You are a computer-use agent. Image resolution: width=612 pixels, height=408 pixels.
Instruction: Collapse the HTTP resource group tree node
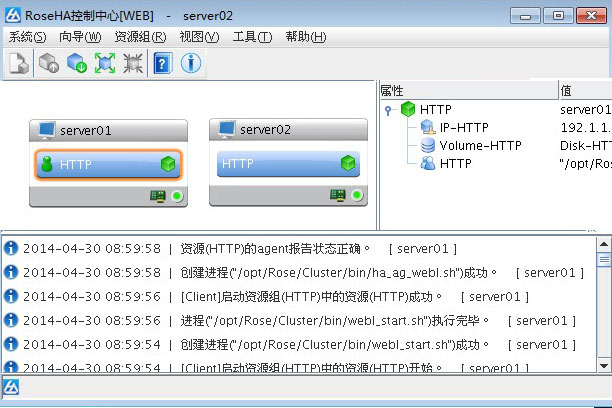[388, 110]
